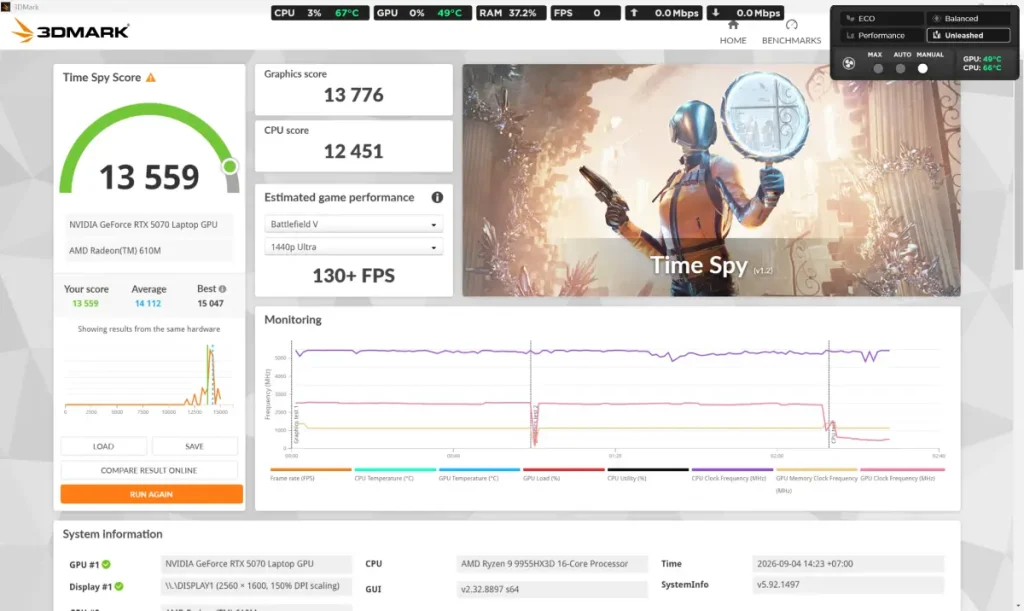Viewport: 1024px width, 611px height.
Task: Select the MANUAL fan mode radio button
Action: [922, 69]
